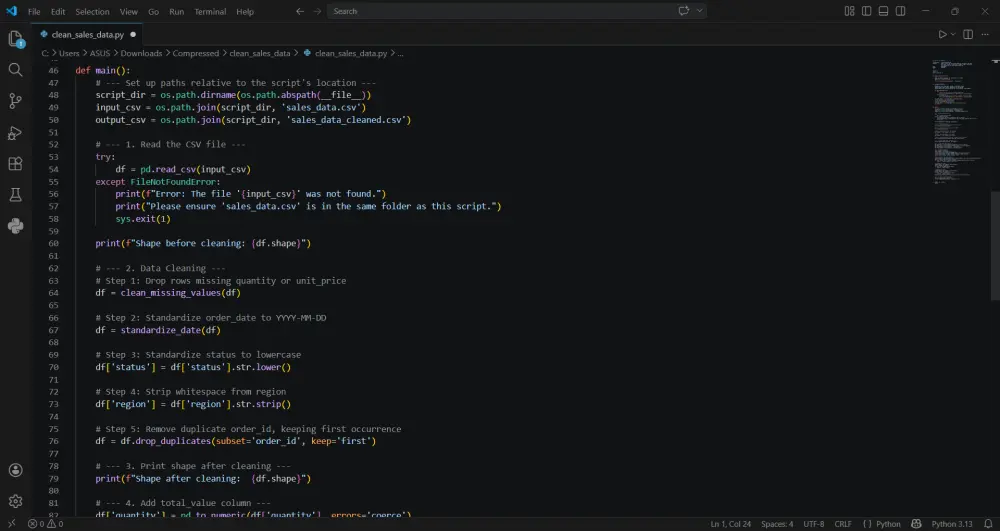Image resolution: width=1000 pixels, height=531 pixels.
Task: Toggle the Primary Side Bar
Action: click(x=867, y=11)
